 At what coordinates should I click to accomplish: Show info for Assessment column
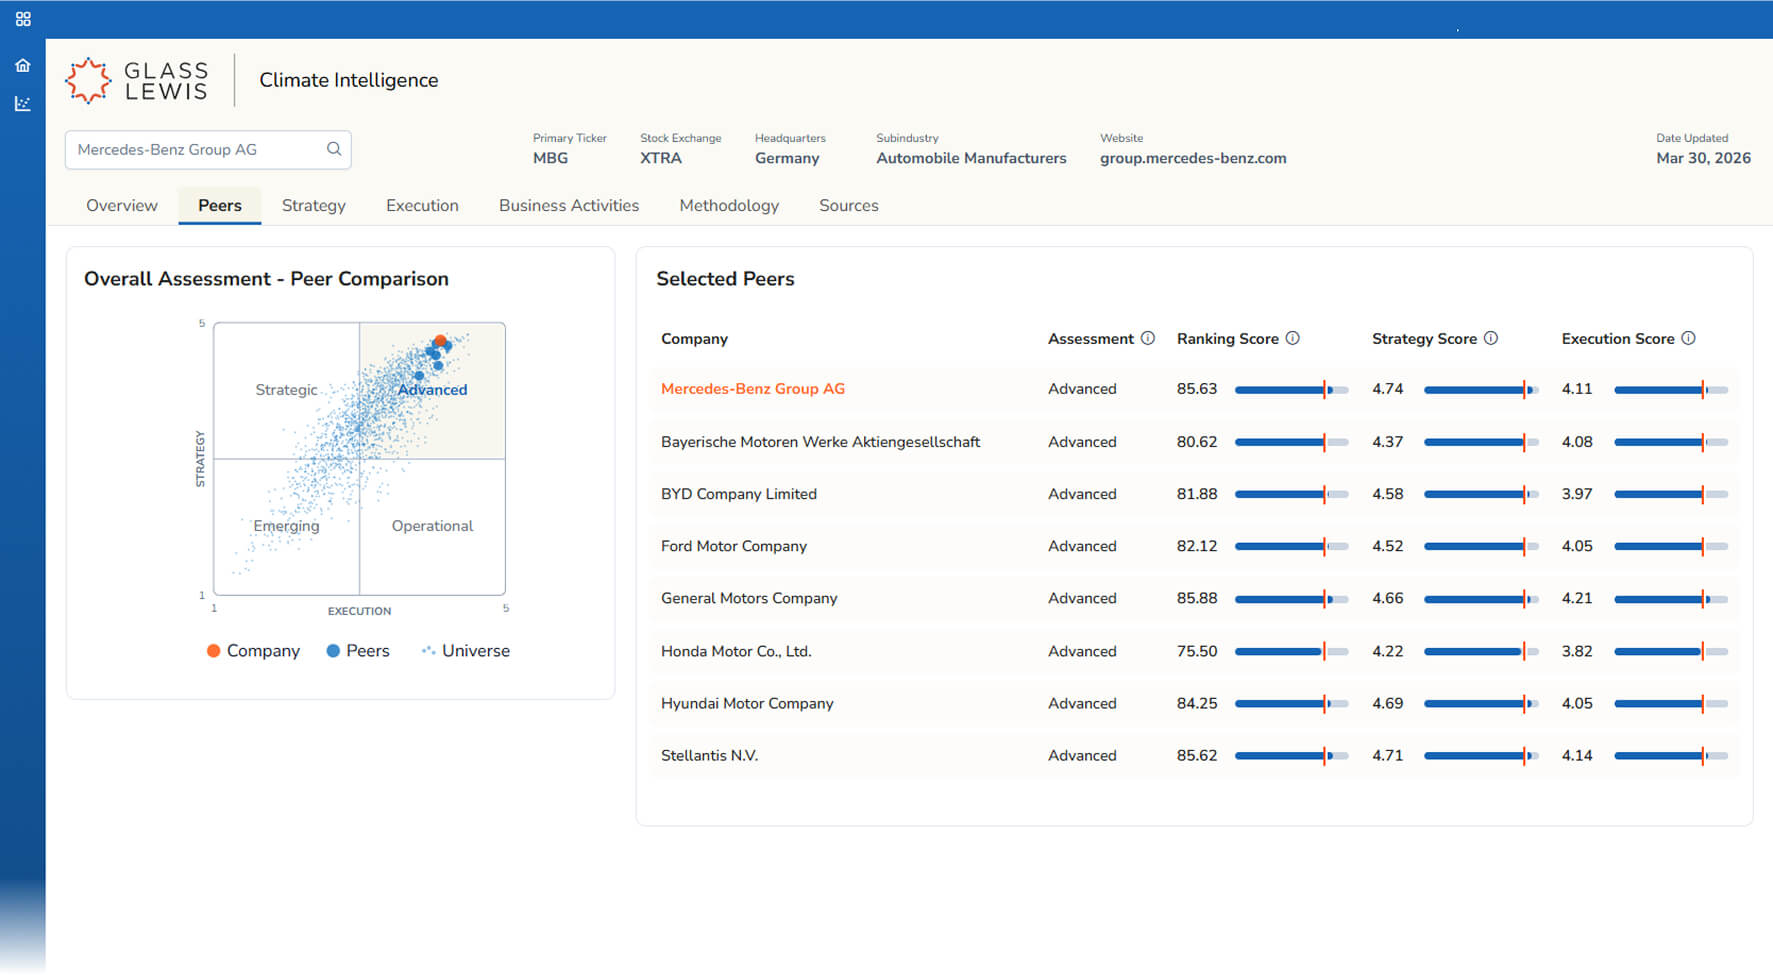point(1148,338)
